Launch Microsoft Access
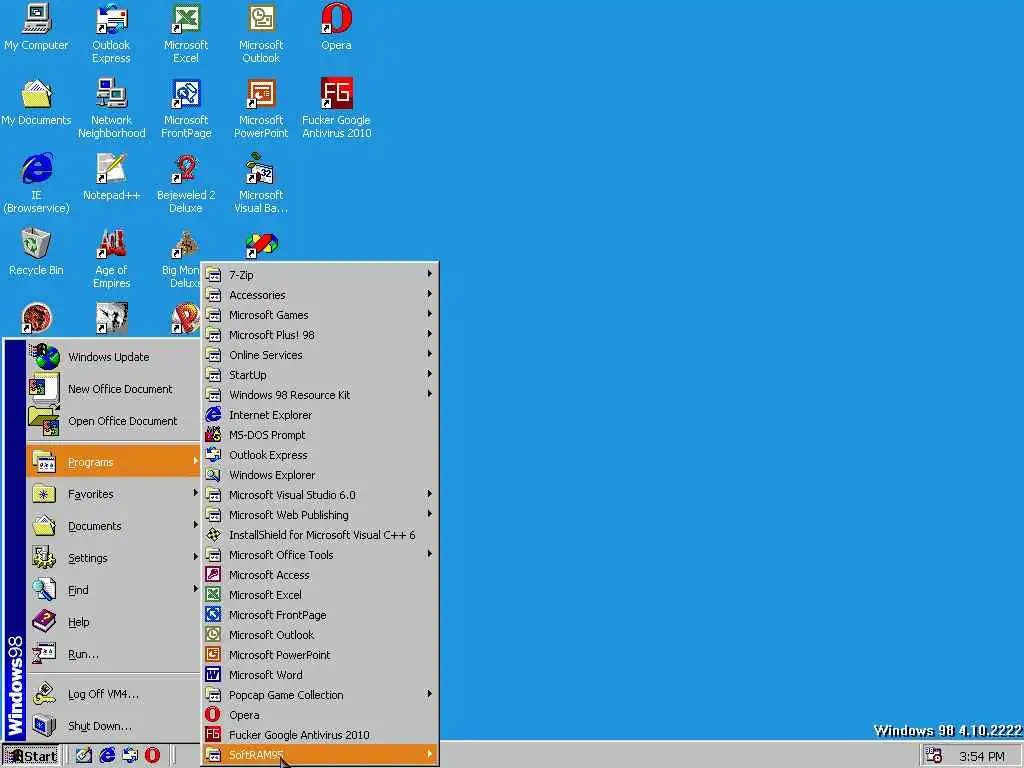1024x768 pixels. pos(320,575)
